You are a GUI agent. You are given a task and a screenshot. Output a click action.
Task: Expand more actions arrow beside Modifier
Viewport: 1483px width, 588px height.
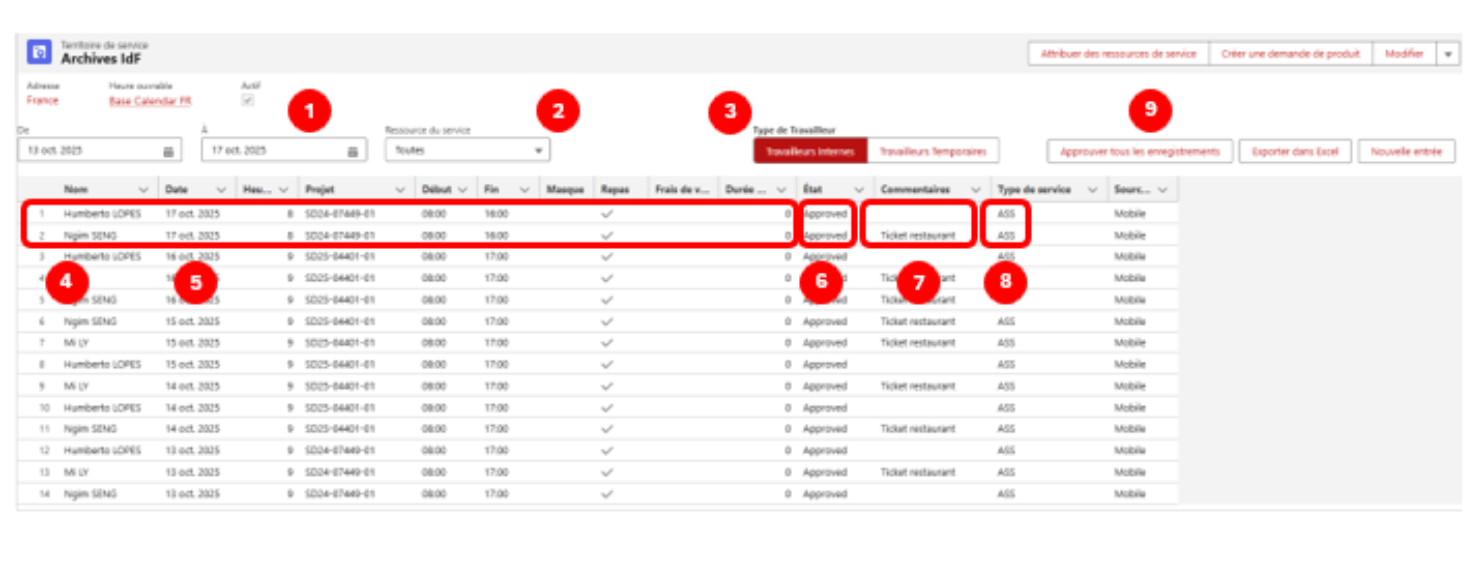[x=1448, y=54]
